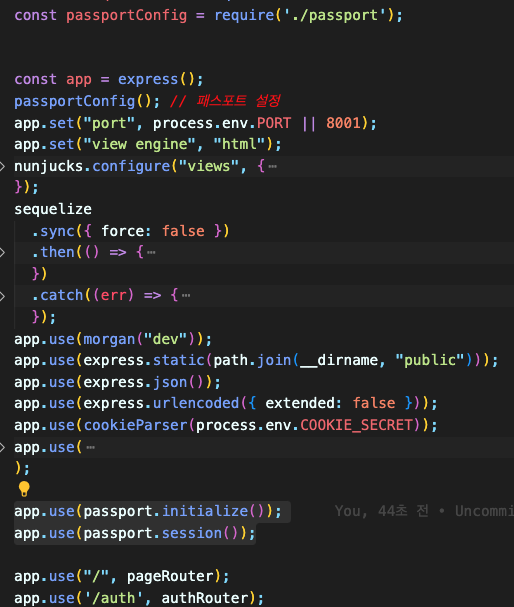The height and width of the screenshot is (607, 514).
Task: Click './passport' string in require call
Action: [x=335, y=15]
